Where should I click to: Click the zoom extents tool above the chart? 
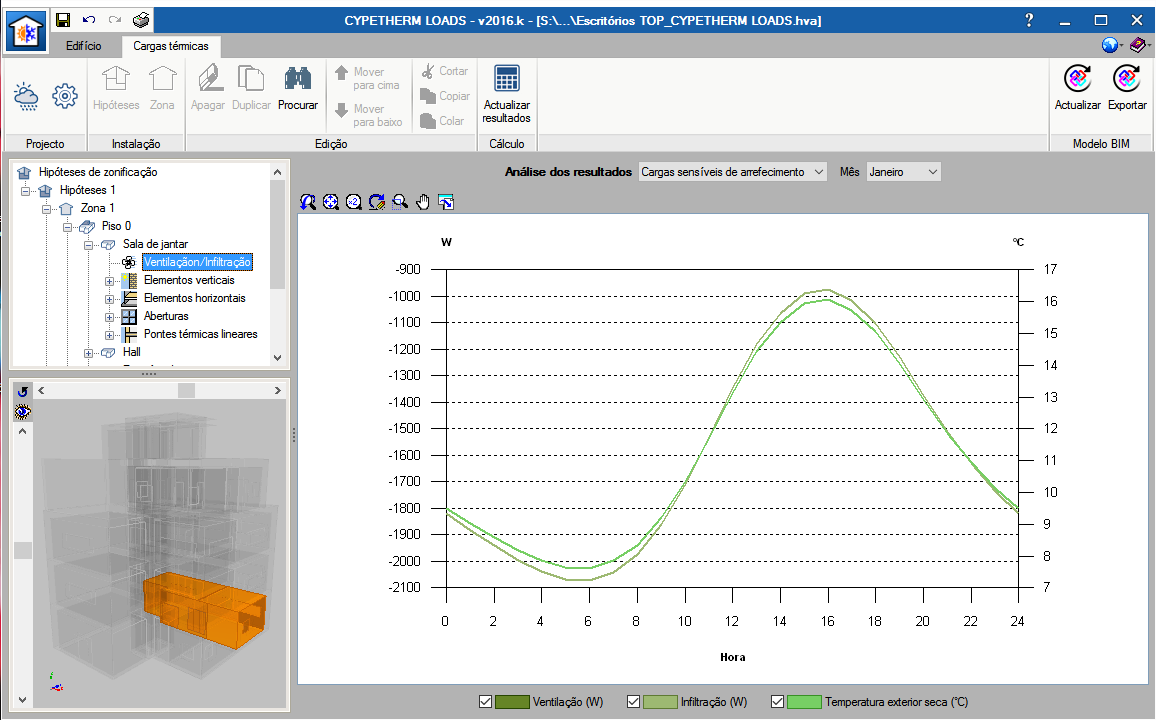pos(331,202)
